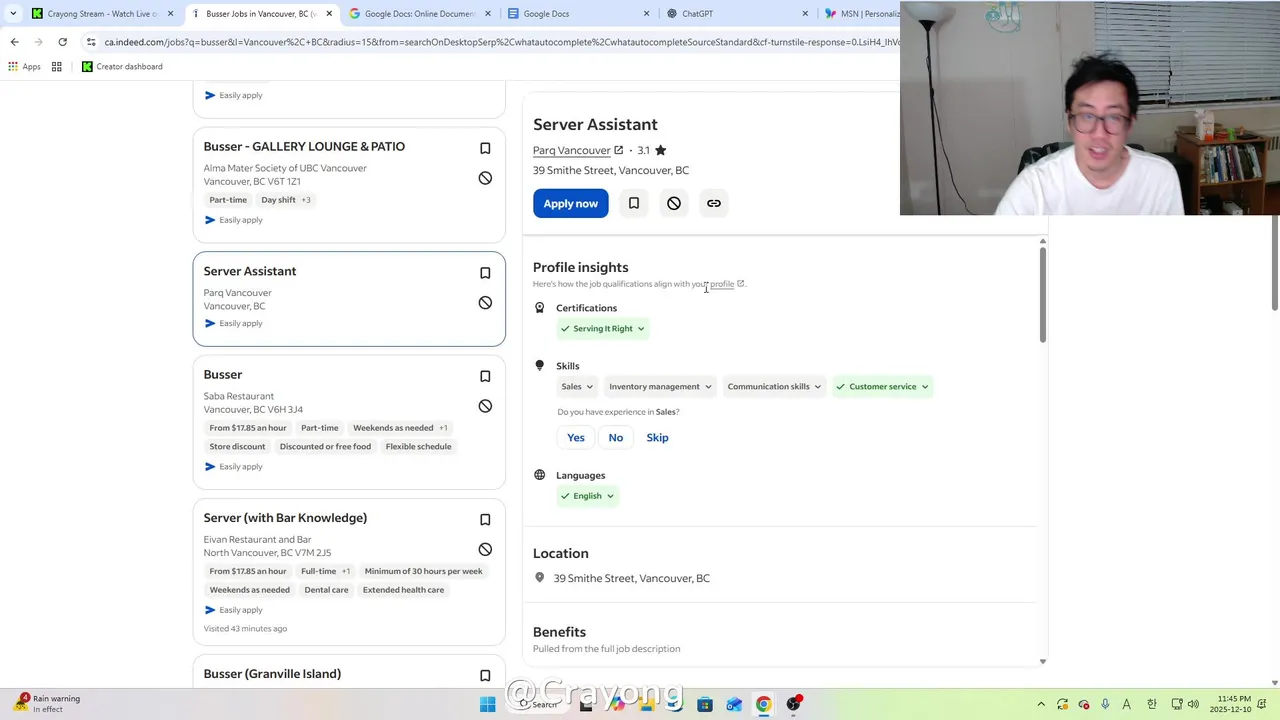The image size is (1280, 720).
Task: Mark Gallery Lounge & Patio job not interested
Action: tap(485, 178)
